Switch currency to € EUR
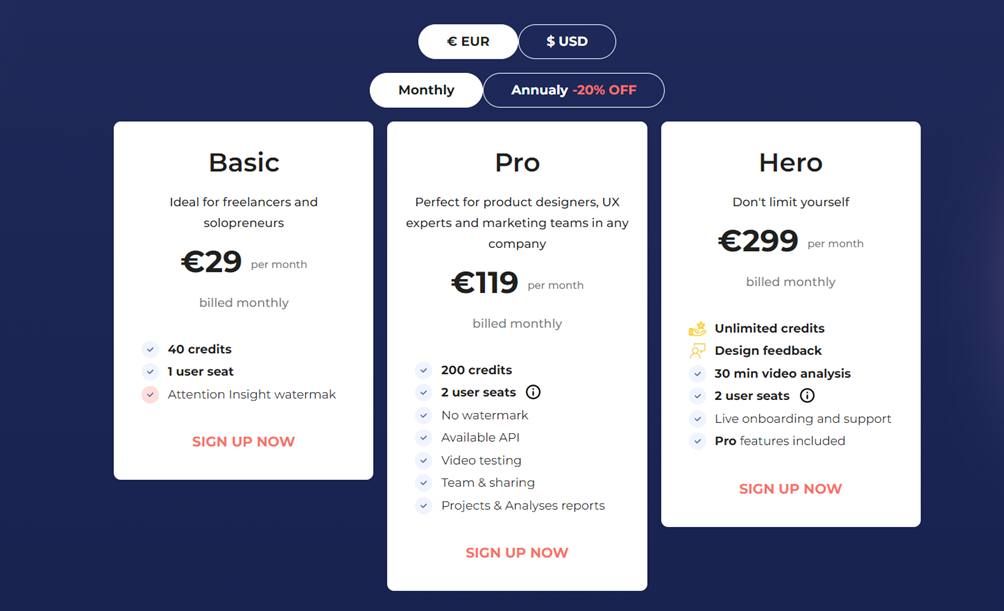This screenshot has width=1004, height=611. coord(467,42)
